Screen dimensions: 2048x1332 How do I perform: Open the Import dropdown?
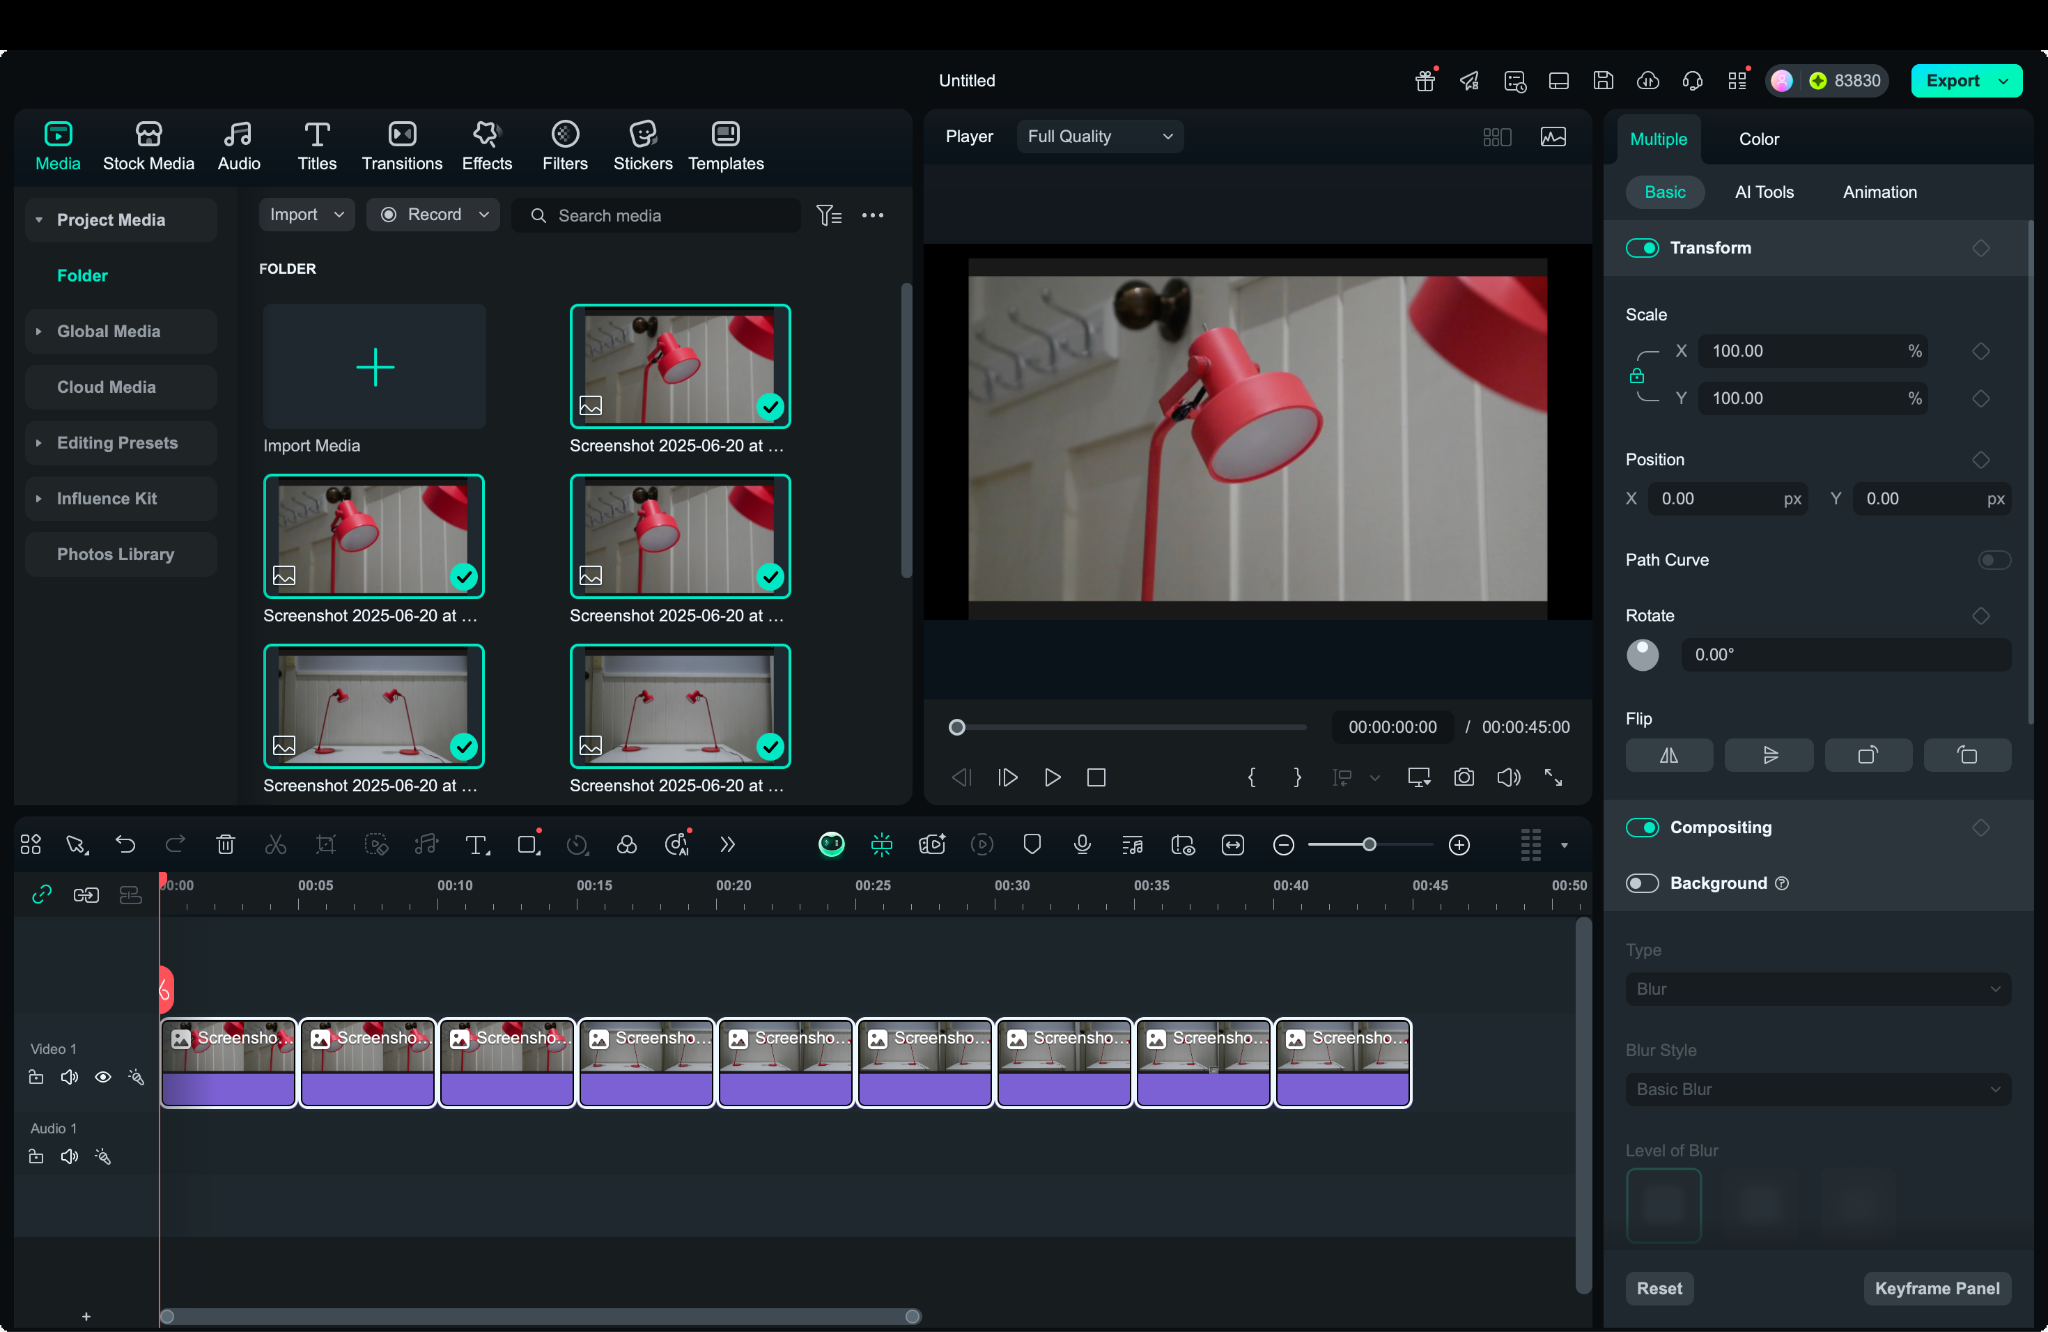pos(307,215)
